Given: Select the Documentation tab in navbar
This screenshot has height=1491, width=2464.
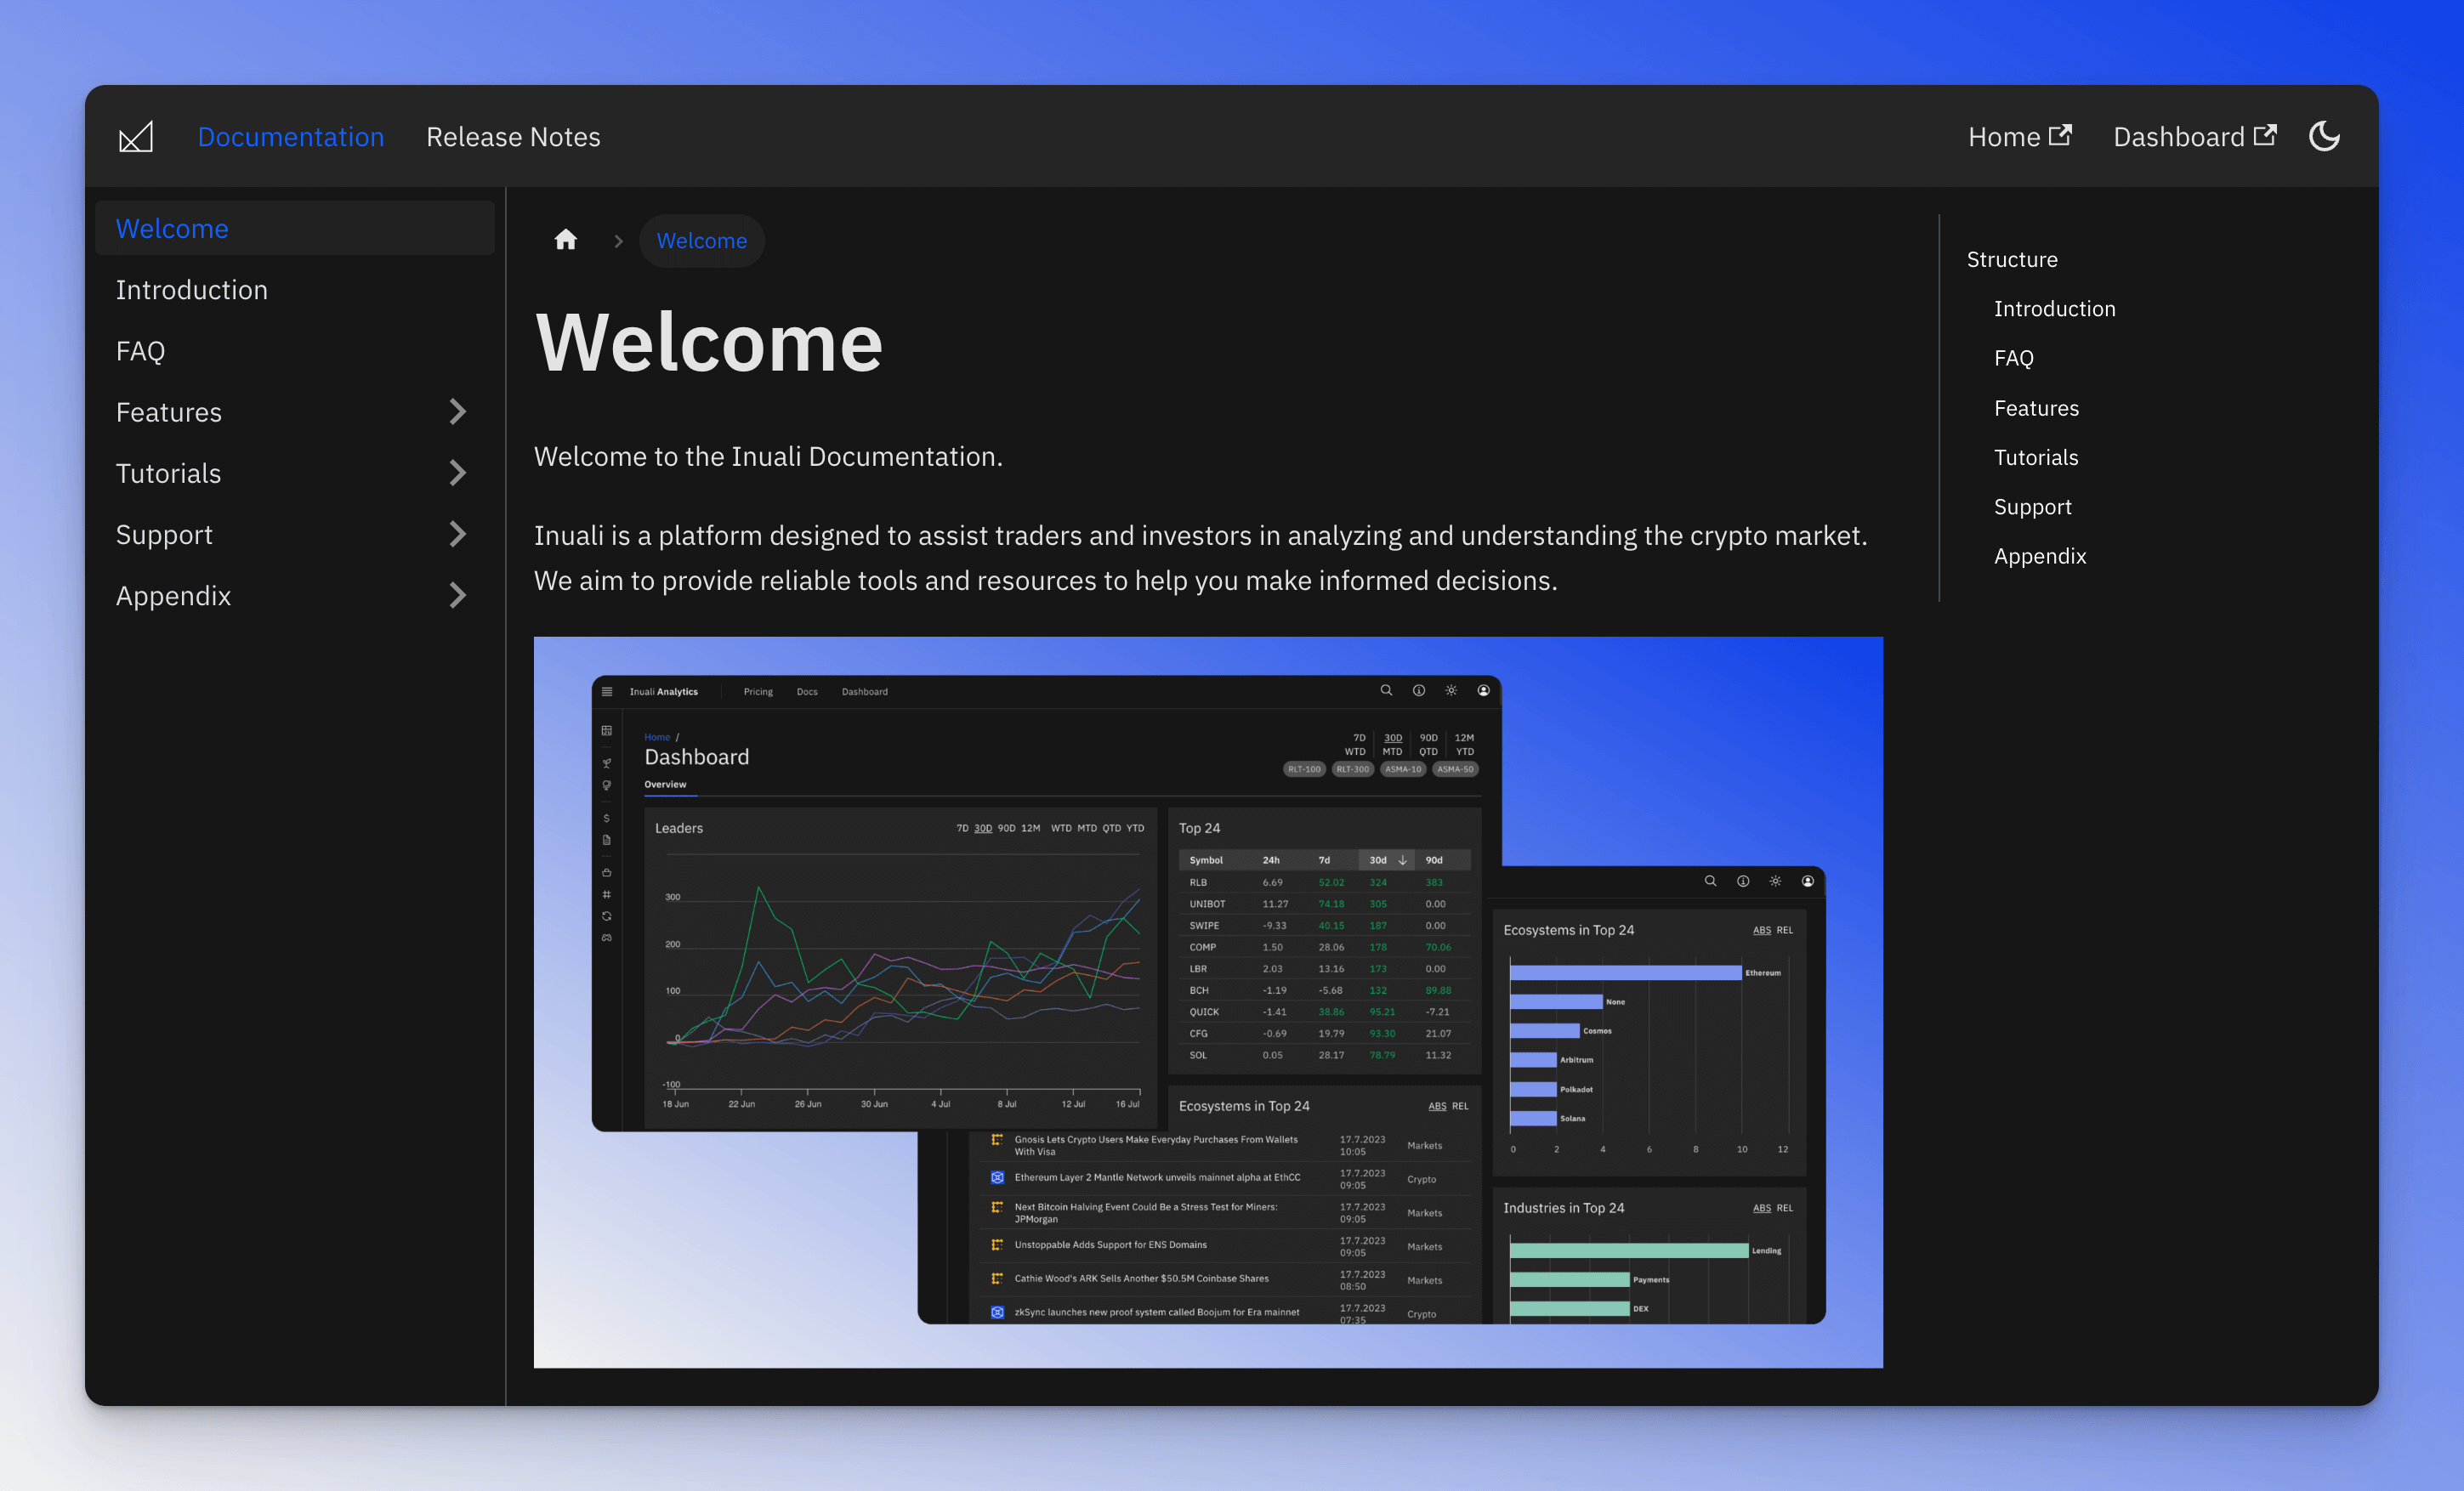Looking at the screenshot, I should coord(287,135).
